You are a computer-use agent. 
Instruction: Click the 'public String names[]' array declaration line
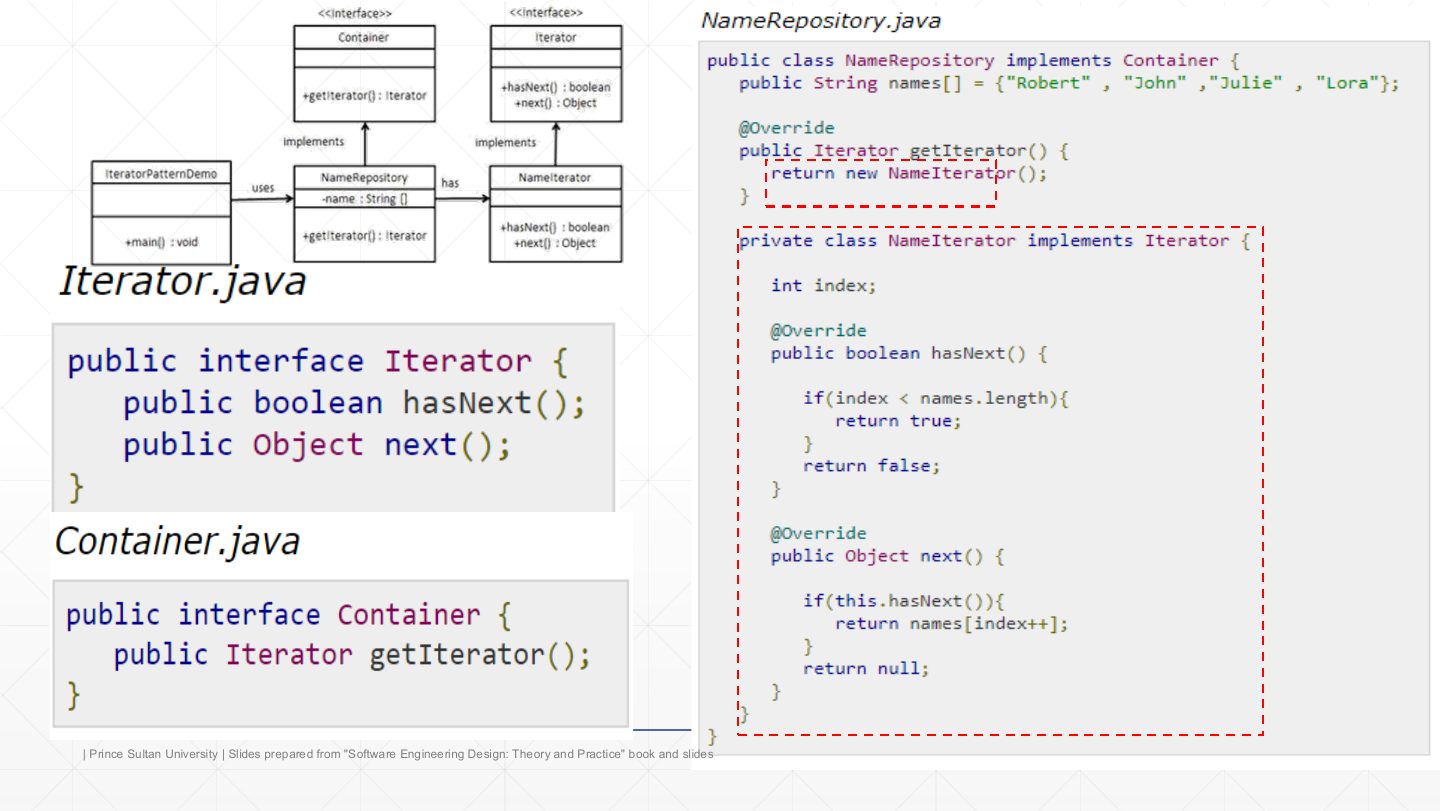tap(1069, 83)
